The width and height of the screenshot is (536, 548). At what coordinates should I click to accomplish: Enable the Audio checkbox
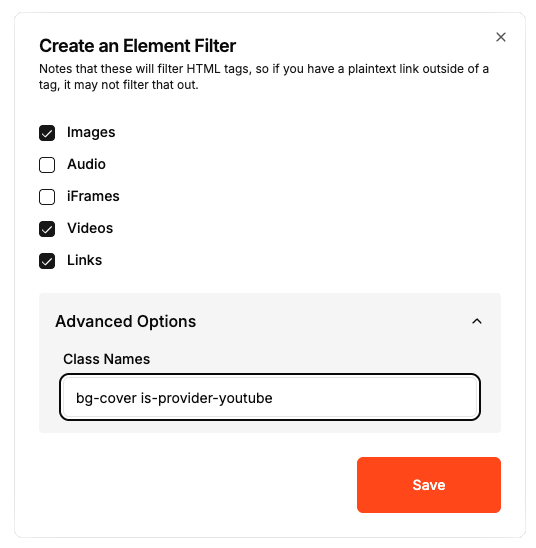point(47,165)
